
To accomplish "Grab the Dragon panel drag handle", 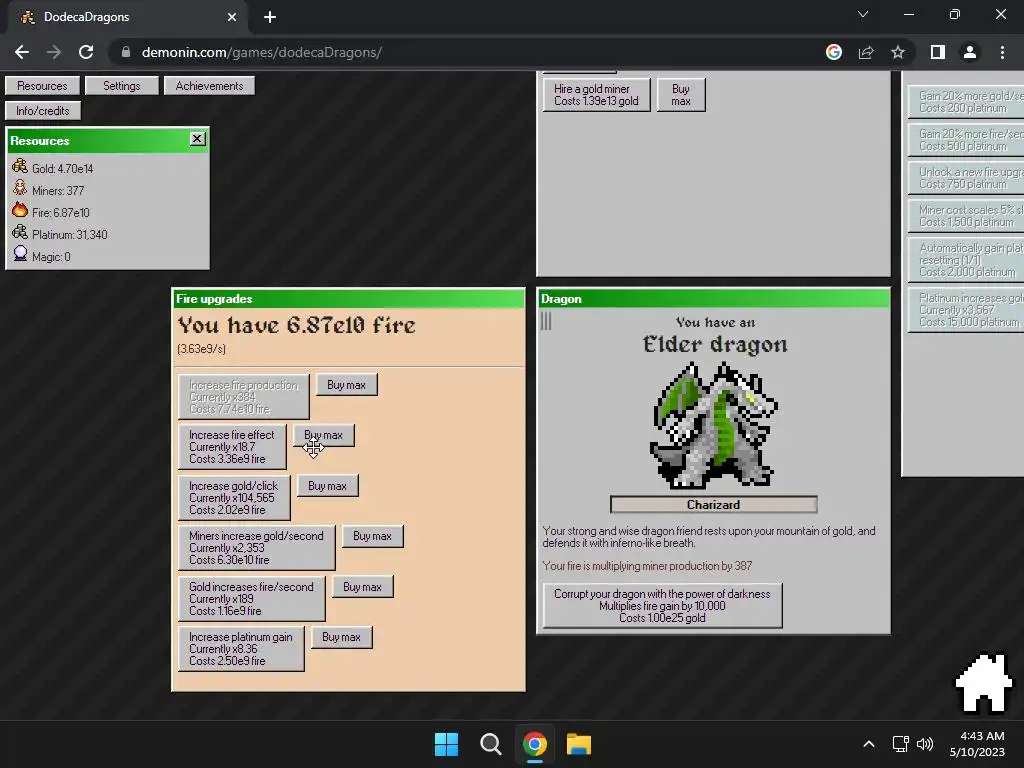I will [x=546, y=321].
